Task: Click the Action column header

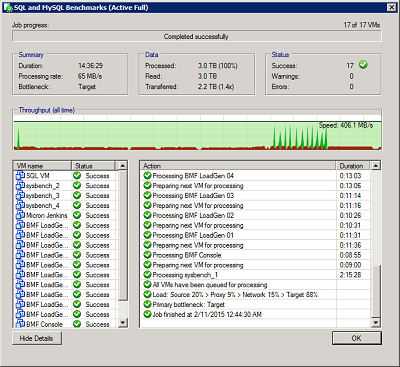Action: (x=238, y=166)
